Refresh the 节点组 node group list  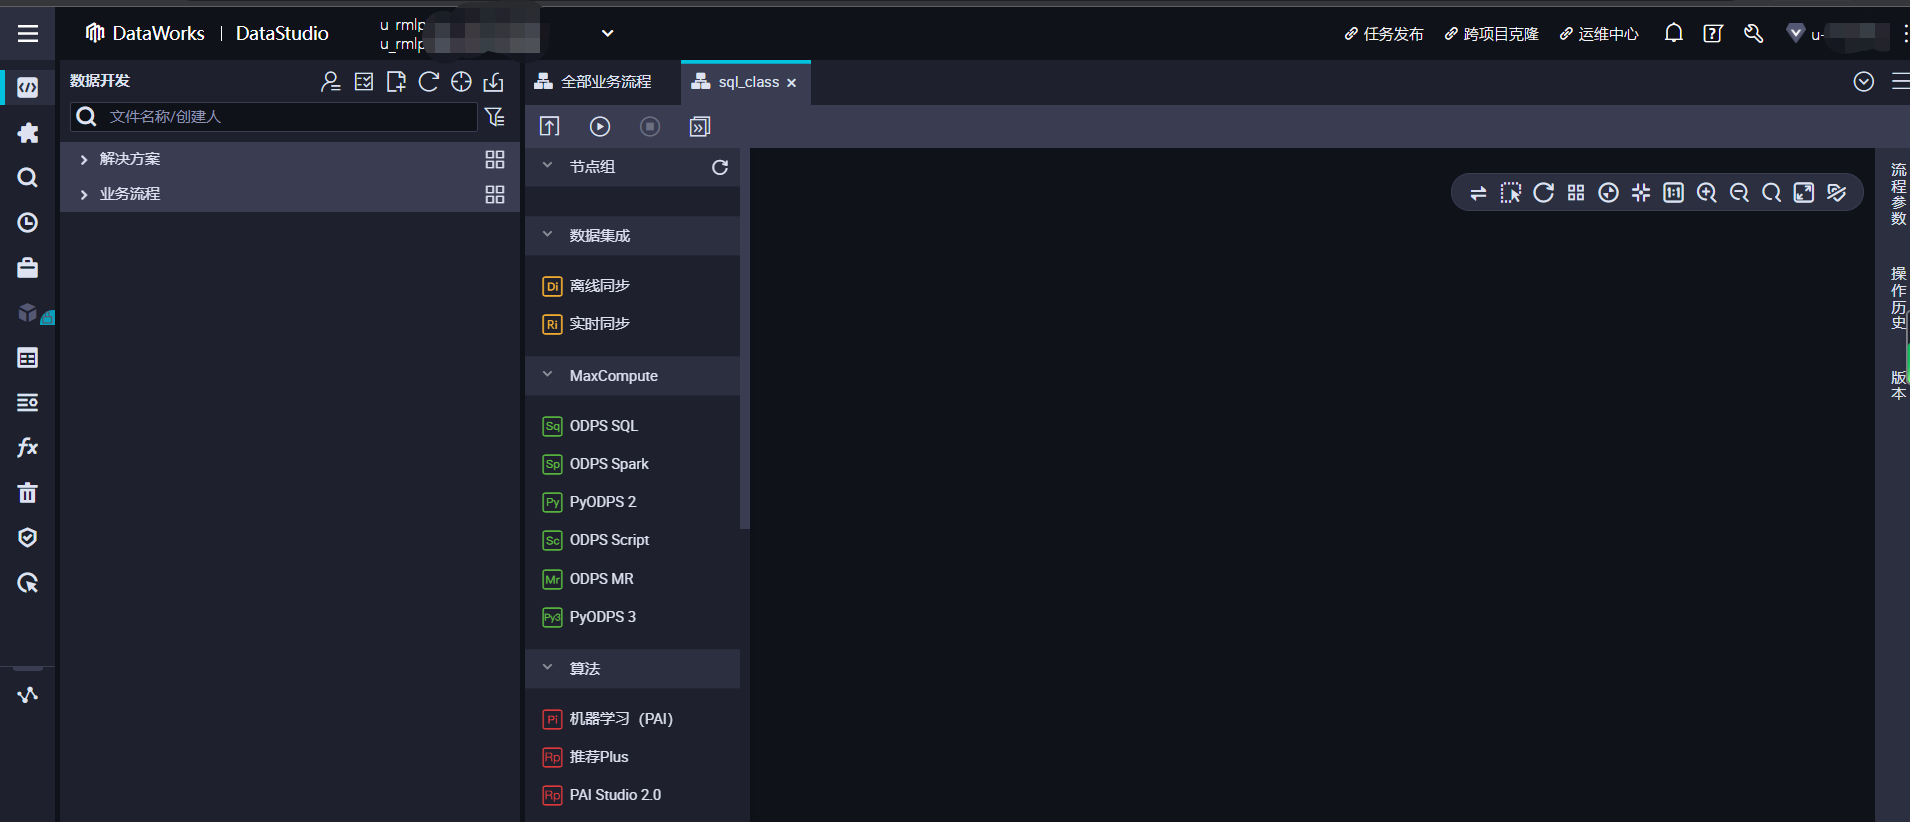tap(720, 167)
